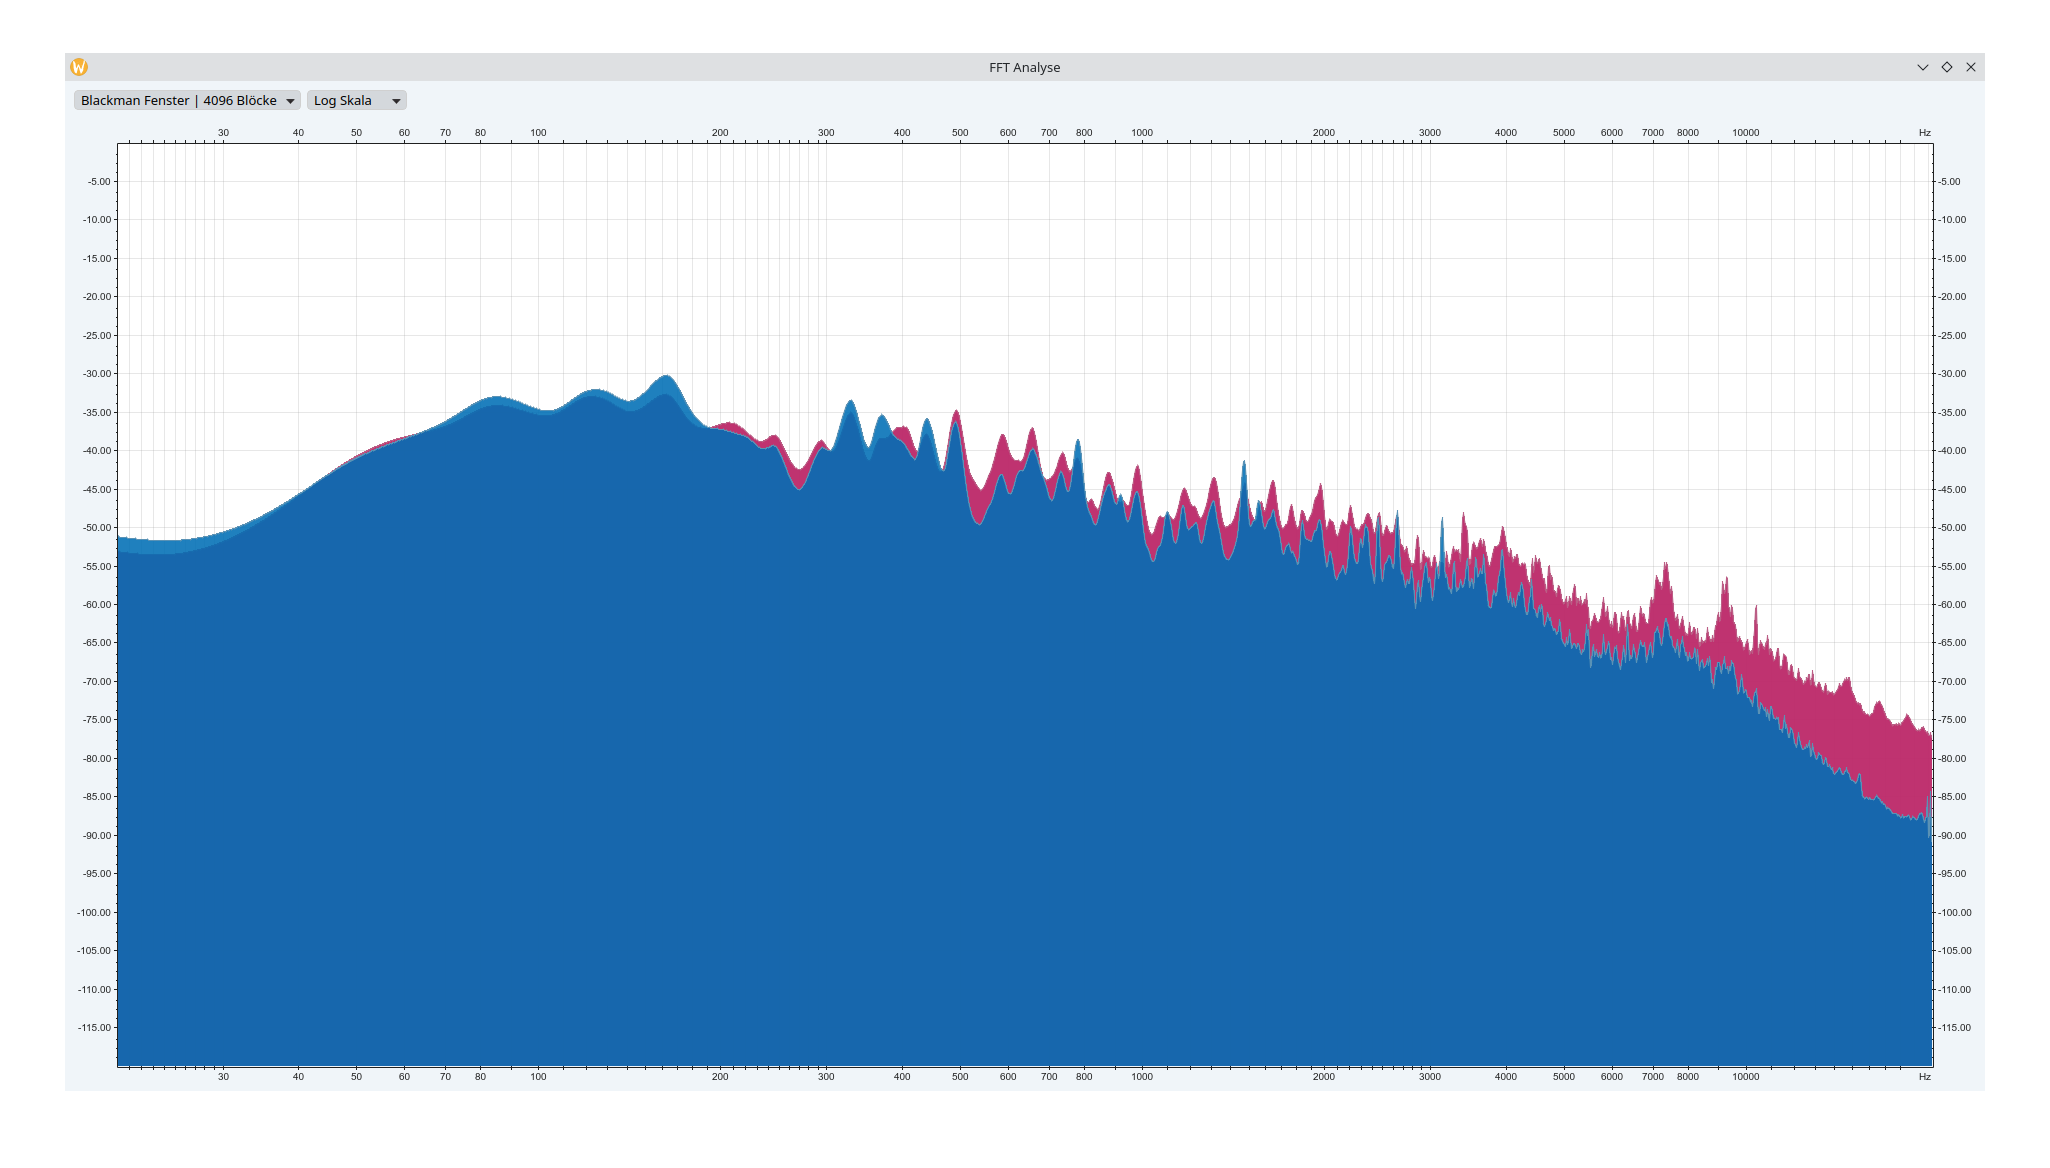The image size is (2050, 1168).
Task: Click the Hz unit label at bottom right
Action: tap(1924, 1077)
